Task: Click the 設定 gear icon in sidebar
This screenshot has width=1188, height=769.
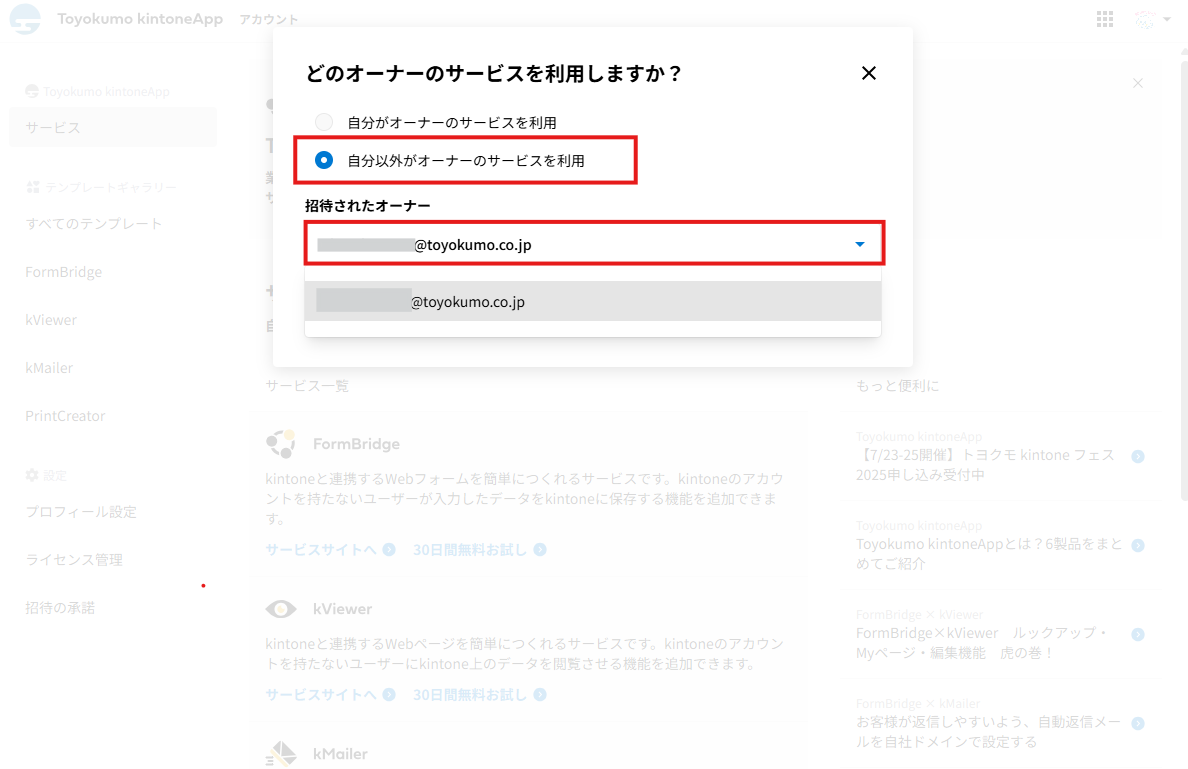Action: click(32, 475)
